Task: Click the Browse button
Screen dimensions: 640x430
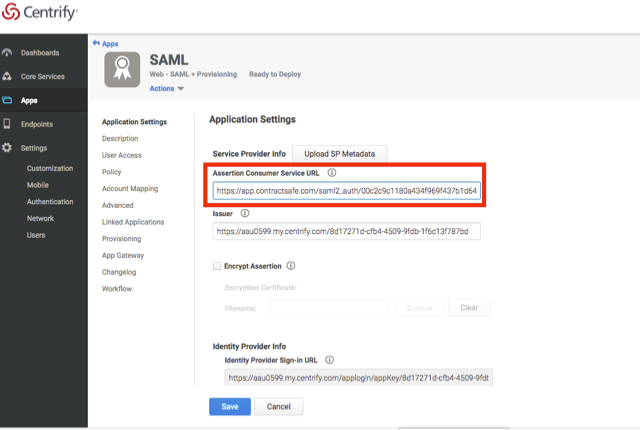Action: 420,308
